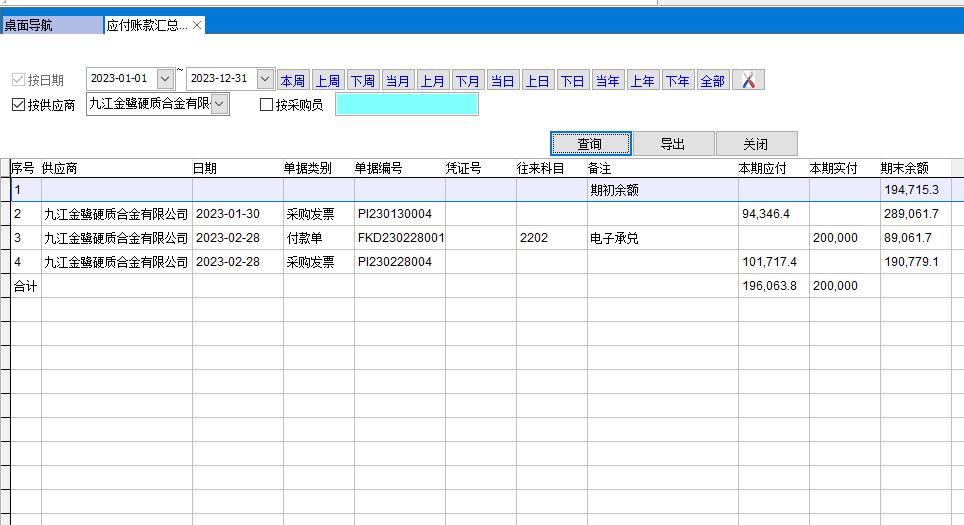Switch to the 桌面导航 tab
Screen dimensions: 964x525
(50, 25)
